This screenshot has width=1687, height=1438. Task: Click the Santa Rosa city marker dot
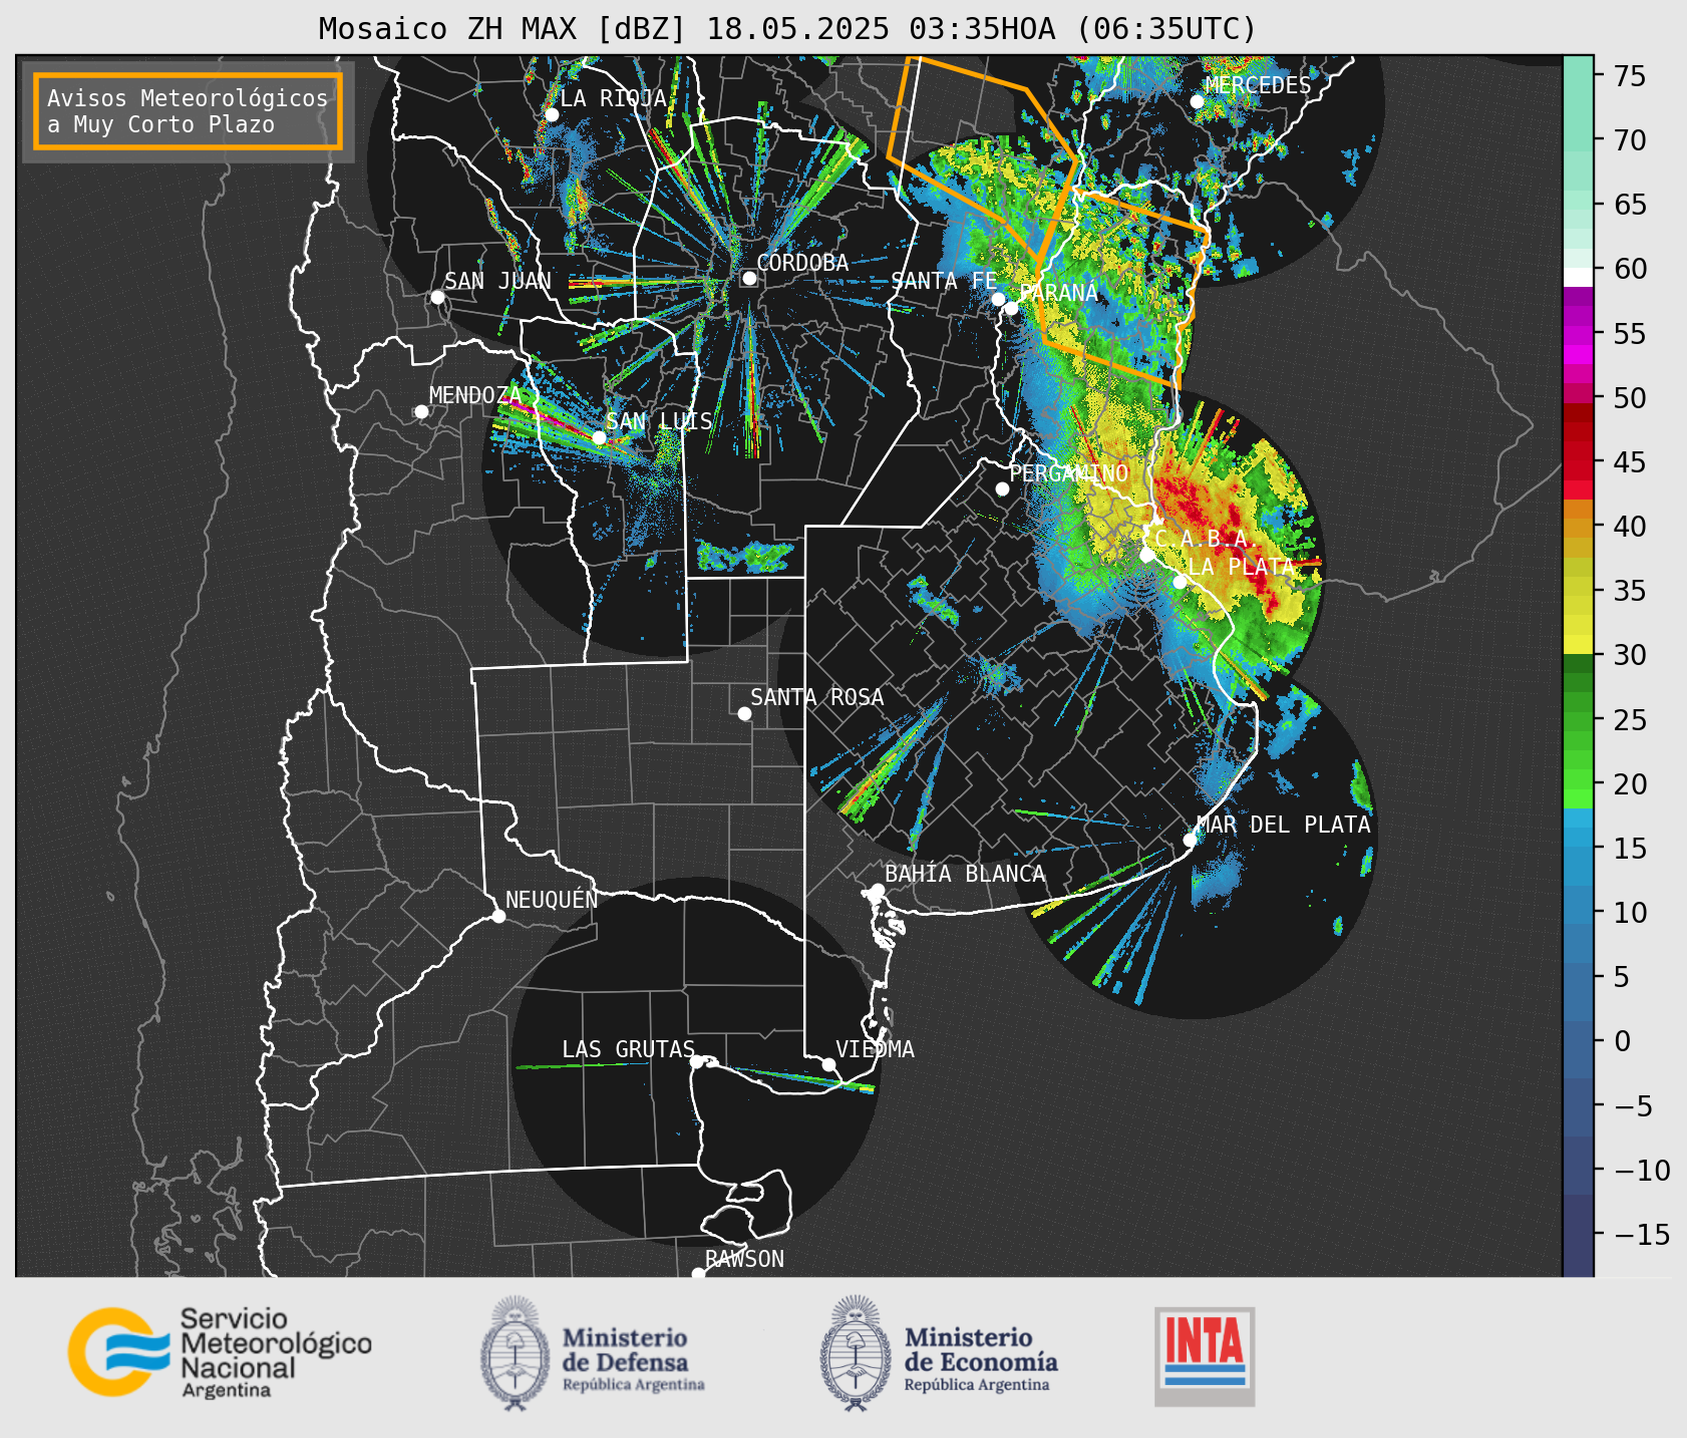coord(744,713)
